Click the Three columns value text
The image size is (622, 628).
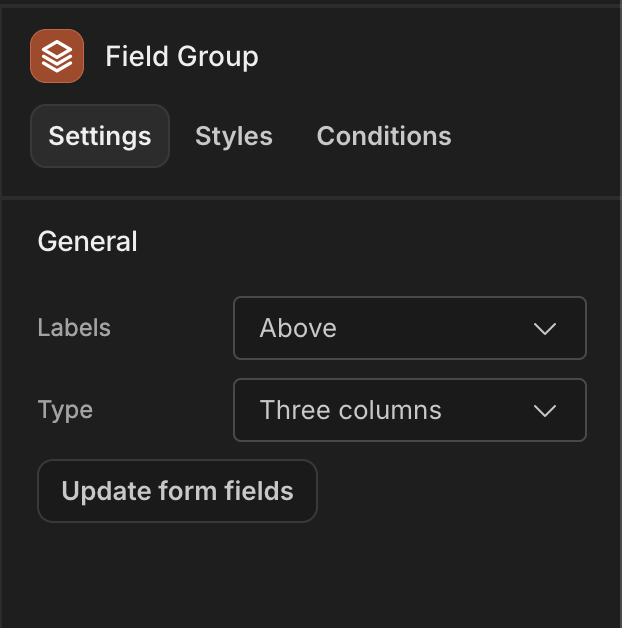point(350,410)
